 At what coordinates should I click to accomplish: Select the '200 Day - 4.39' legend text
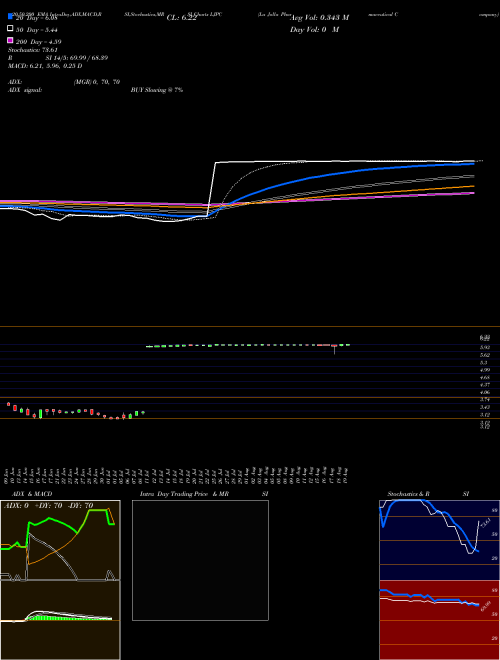click(38, 42)
